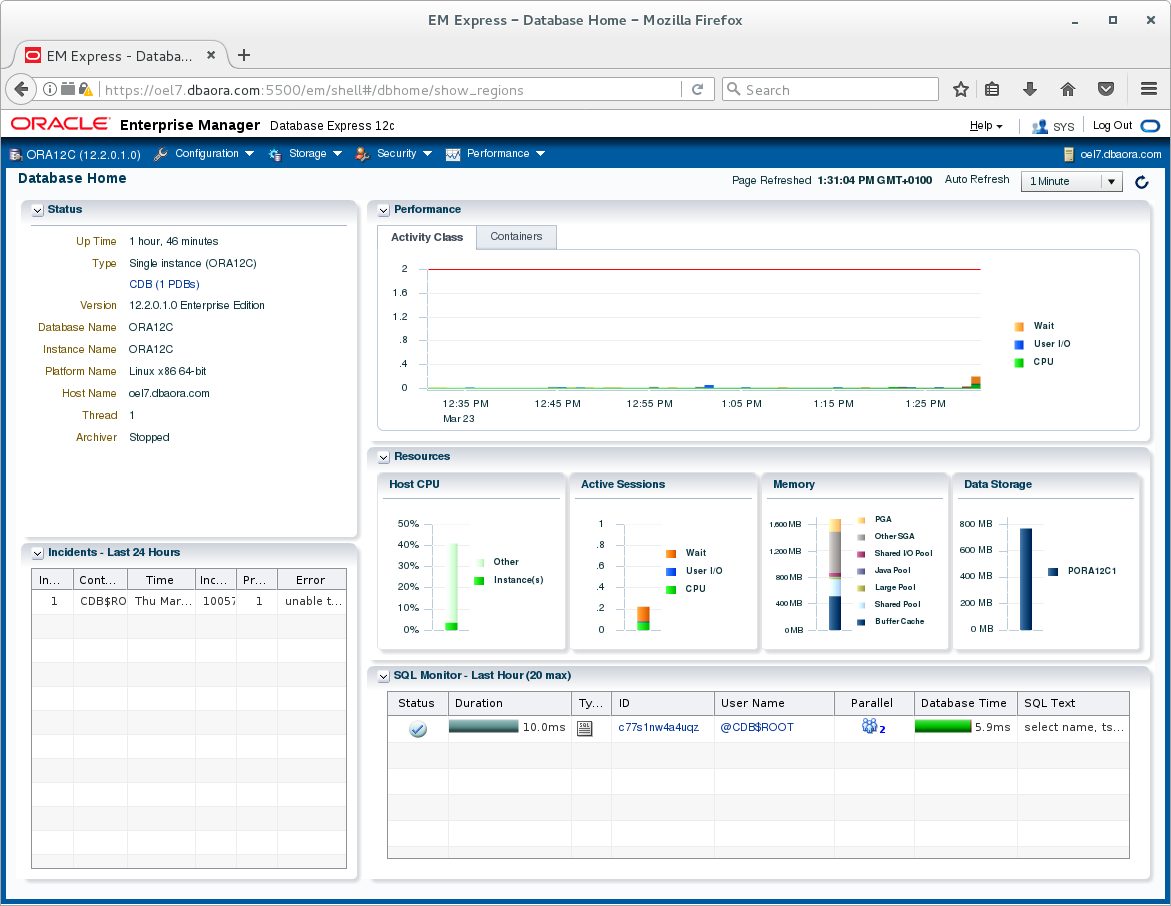Open SQL ID c77s1nw4a4uqz link
The width and height of the screenshot is (1171, 906).
click(659, 727)
